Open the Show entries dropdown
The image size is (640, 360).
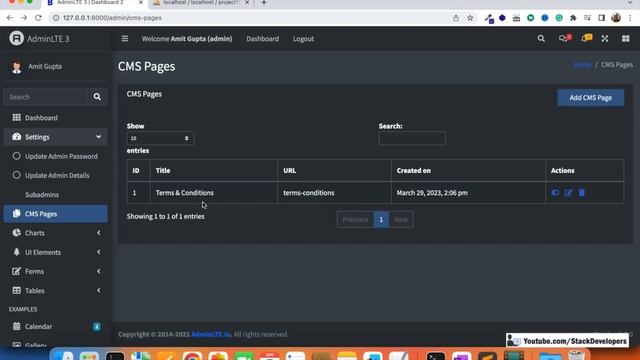160,138
